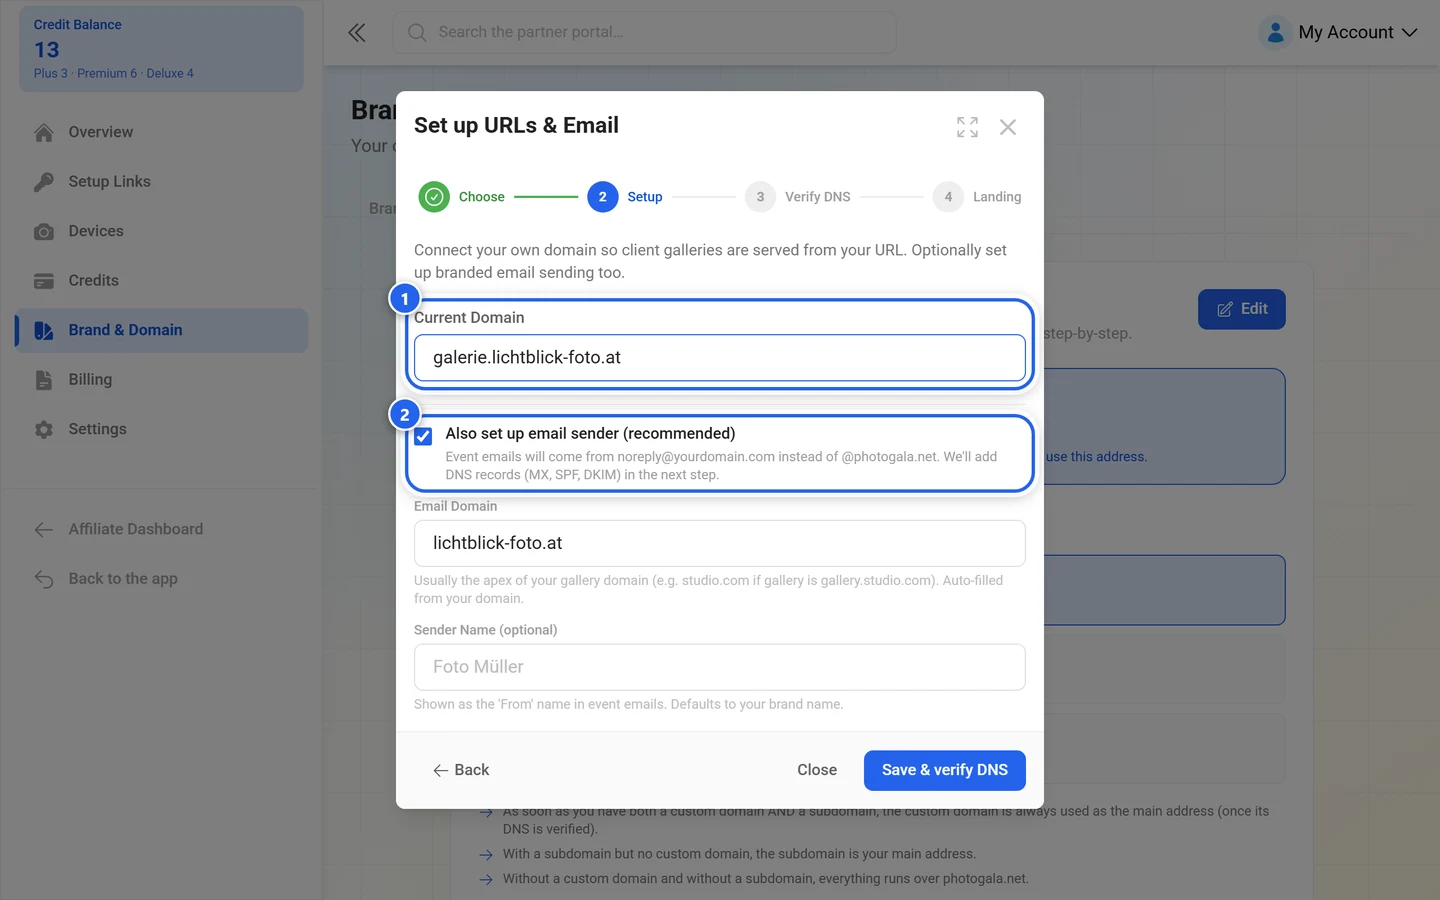
Task: Expand the dialog to fullscreen
Action: pos(967,127)
